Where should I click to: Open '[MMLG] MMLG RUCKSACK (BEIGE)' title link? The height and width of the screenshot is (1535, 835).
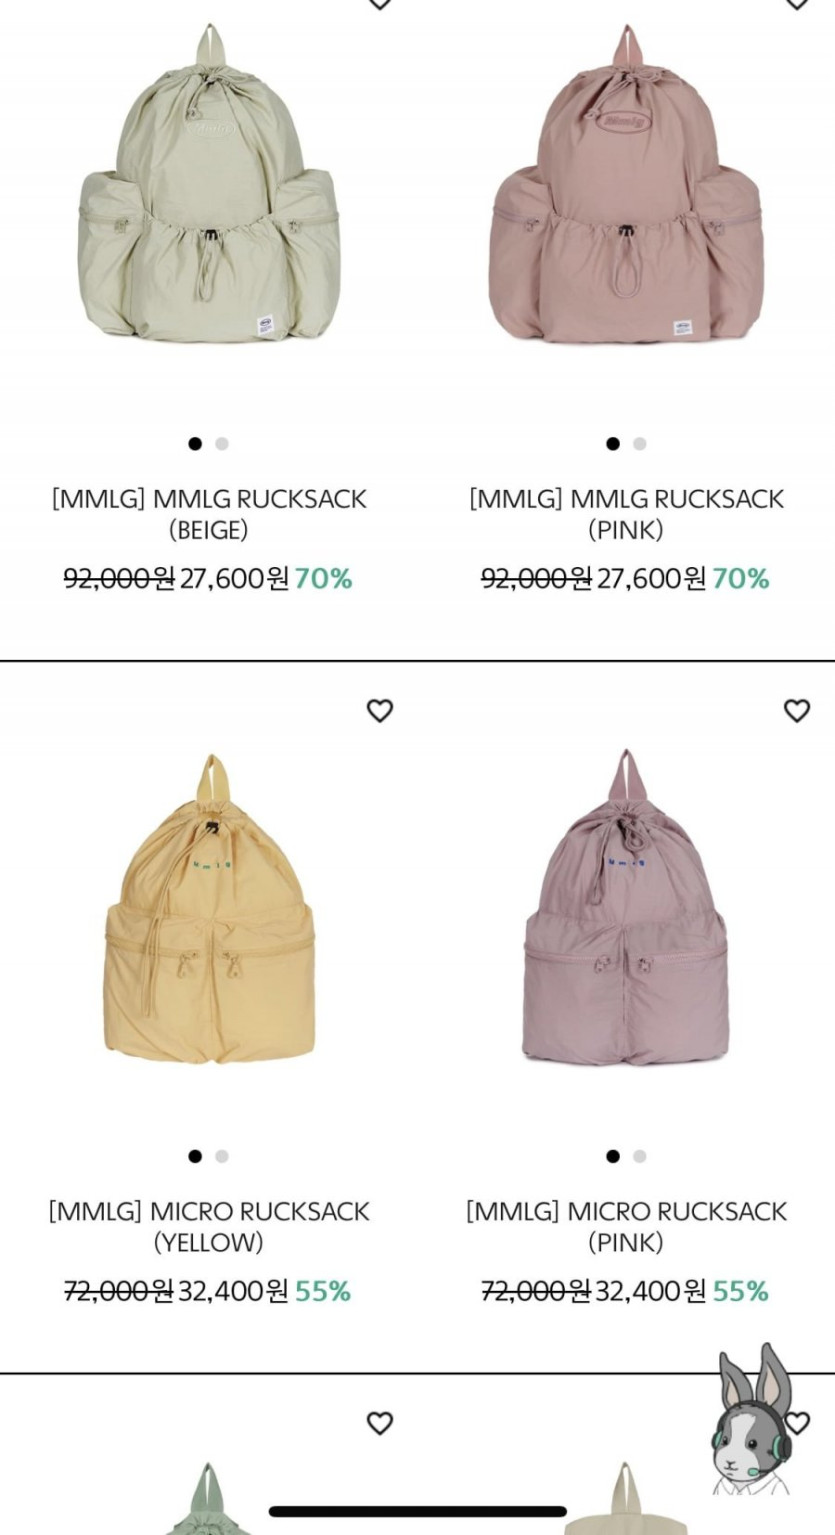(209, 514)
